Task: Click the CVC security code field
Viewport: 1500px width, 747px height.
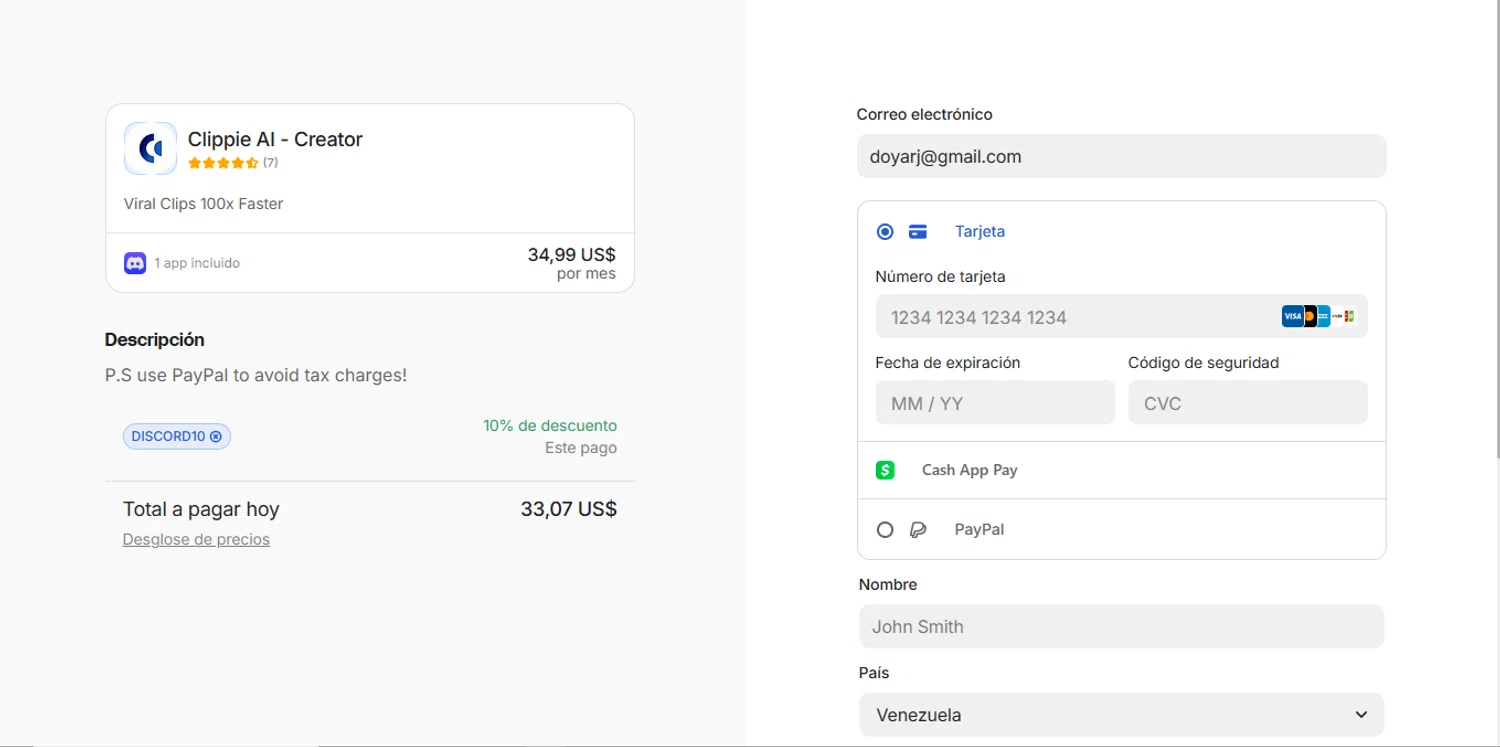Action: point(1247,403)
